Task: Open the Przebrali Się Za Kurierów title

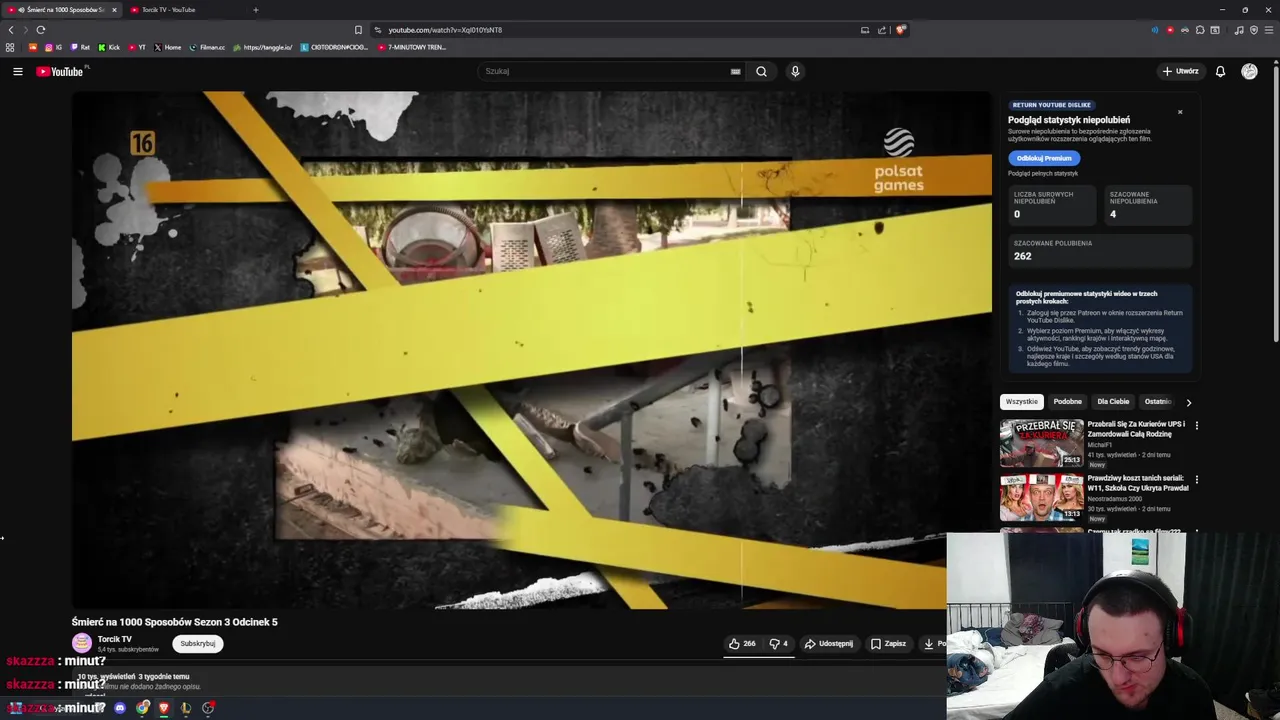Action: [x=1136, y=430]
